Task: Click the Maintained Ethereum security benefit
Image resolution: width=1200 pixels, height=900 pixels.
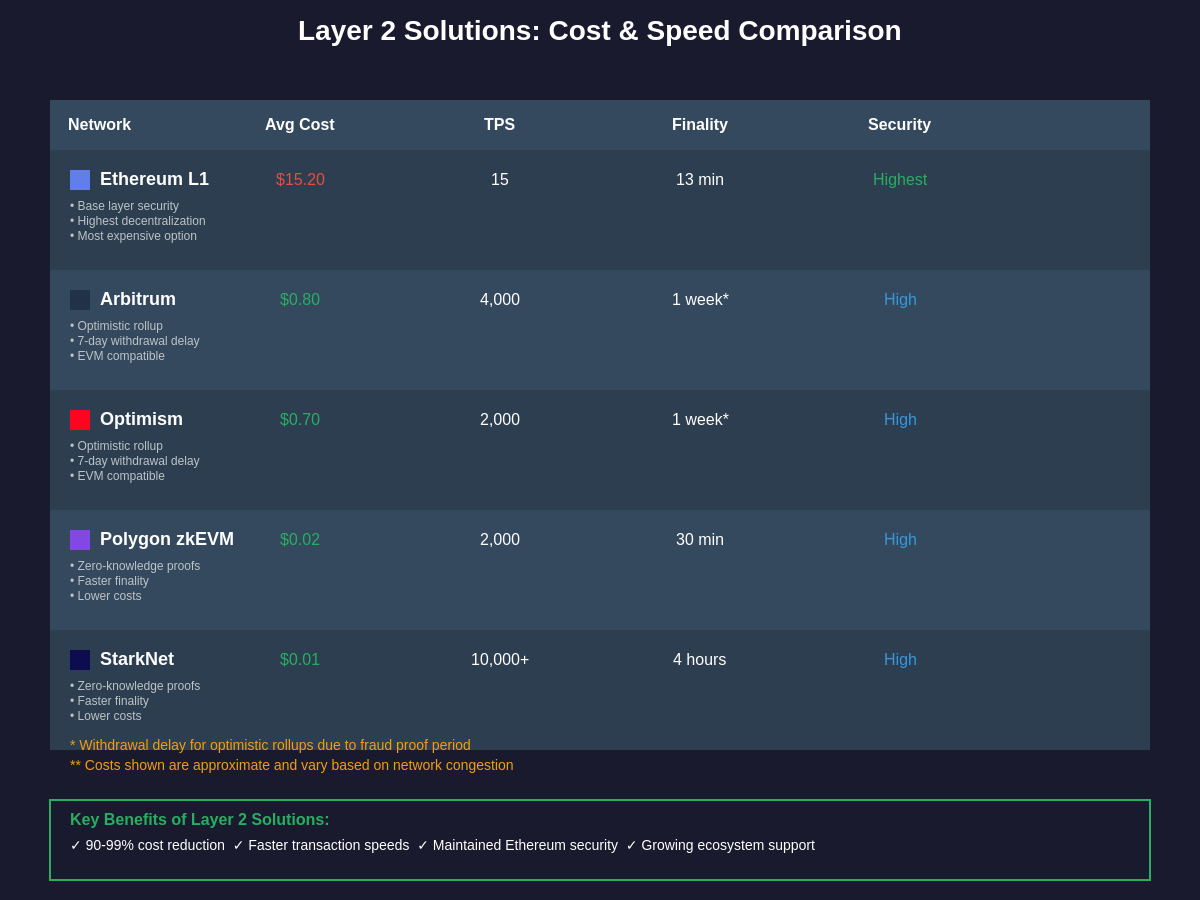Action: tap(518, 845)
